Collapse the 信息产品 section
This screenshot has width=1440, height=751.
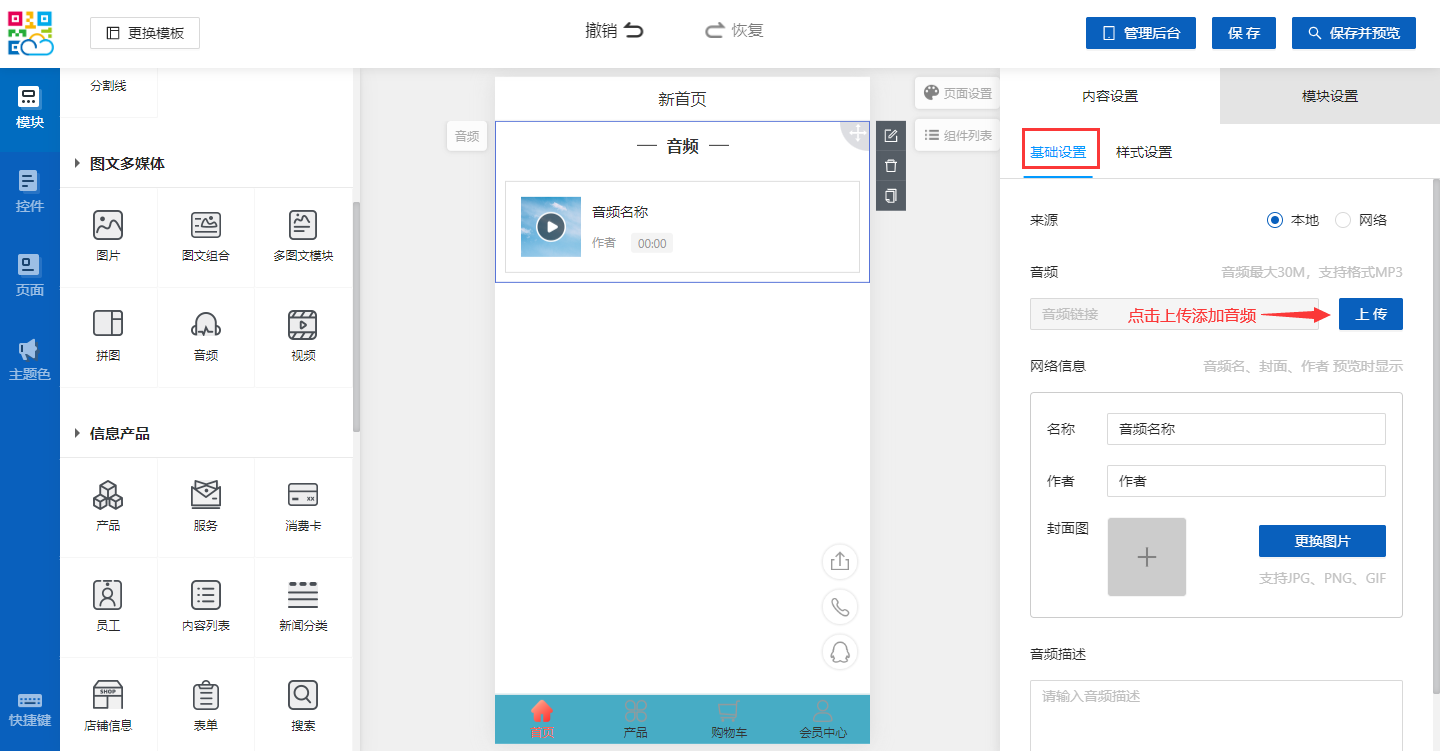(78, 434)
